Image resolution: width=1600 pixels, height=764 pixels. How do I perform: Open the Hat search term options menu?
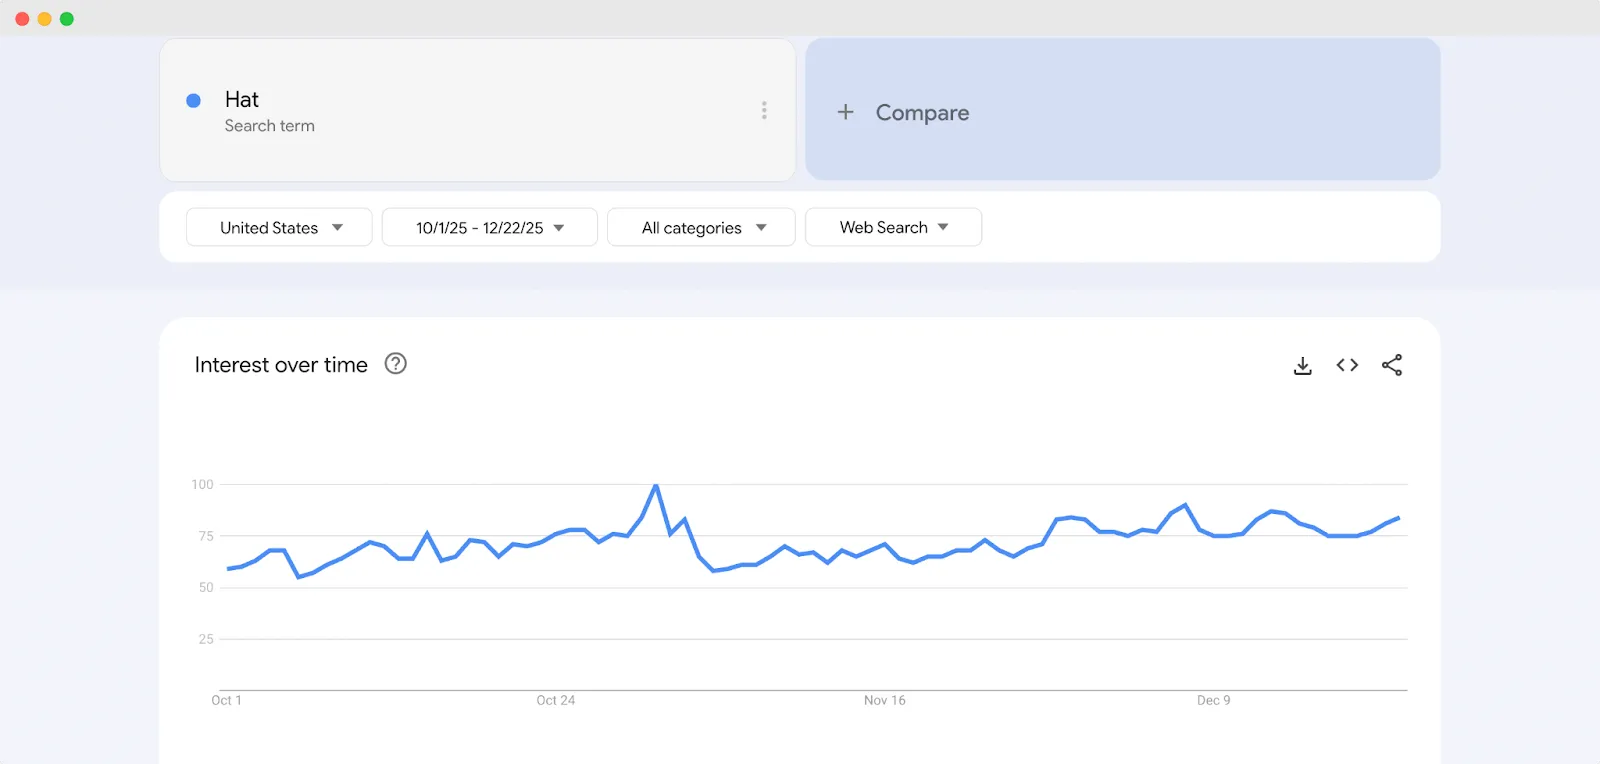coord(764,110)
